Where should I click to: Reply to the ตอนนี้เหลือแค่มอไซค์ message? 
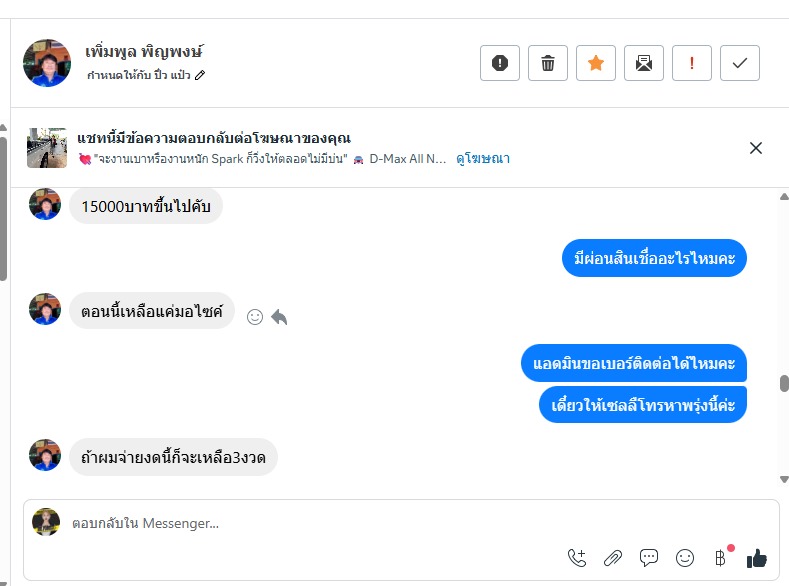click(x=279, y=316)
